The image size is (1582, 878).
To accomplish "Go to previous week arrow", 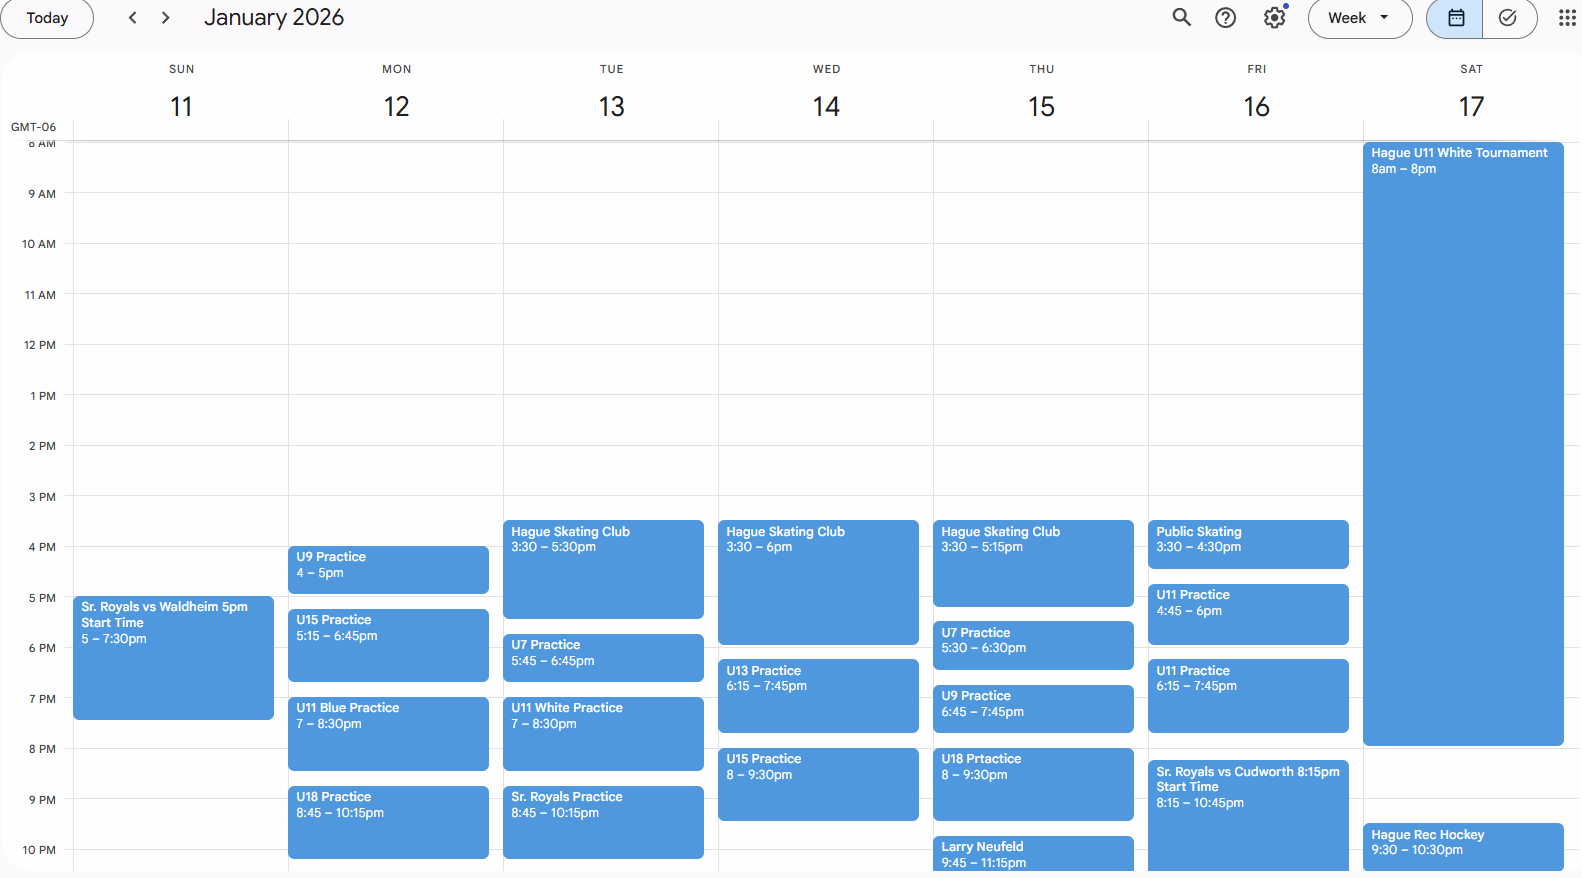I will 132,18.
